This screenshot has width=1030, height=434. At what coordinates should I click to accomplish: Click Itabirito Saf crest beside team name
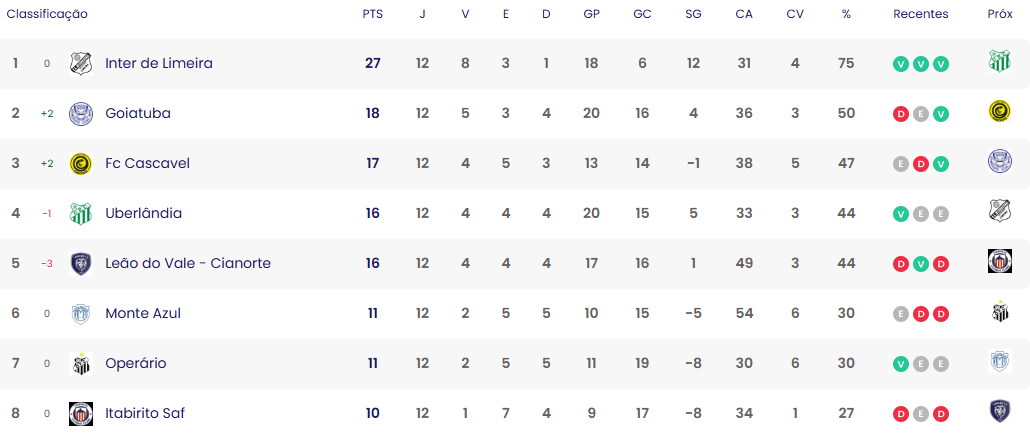81,414
